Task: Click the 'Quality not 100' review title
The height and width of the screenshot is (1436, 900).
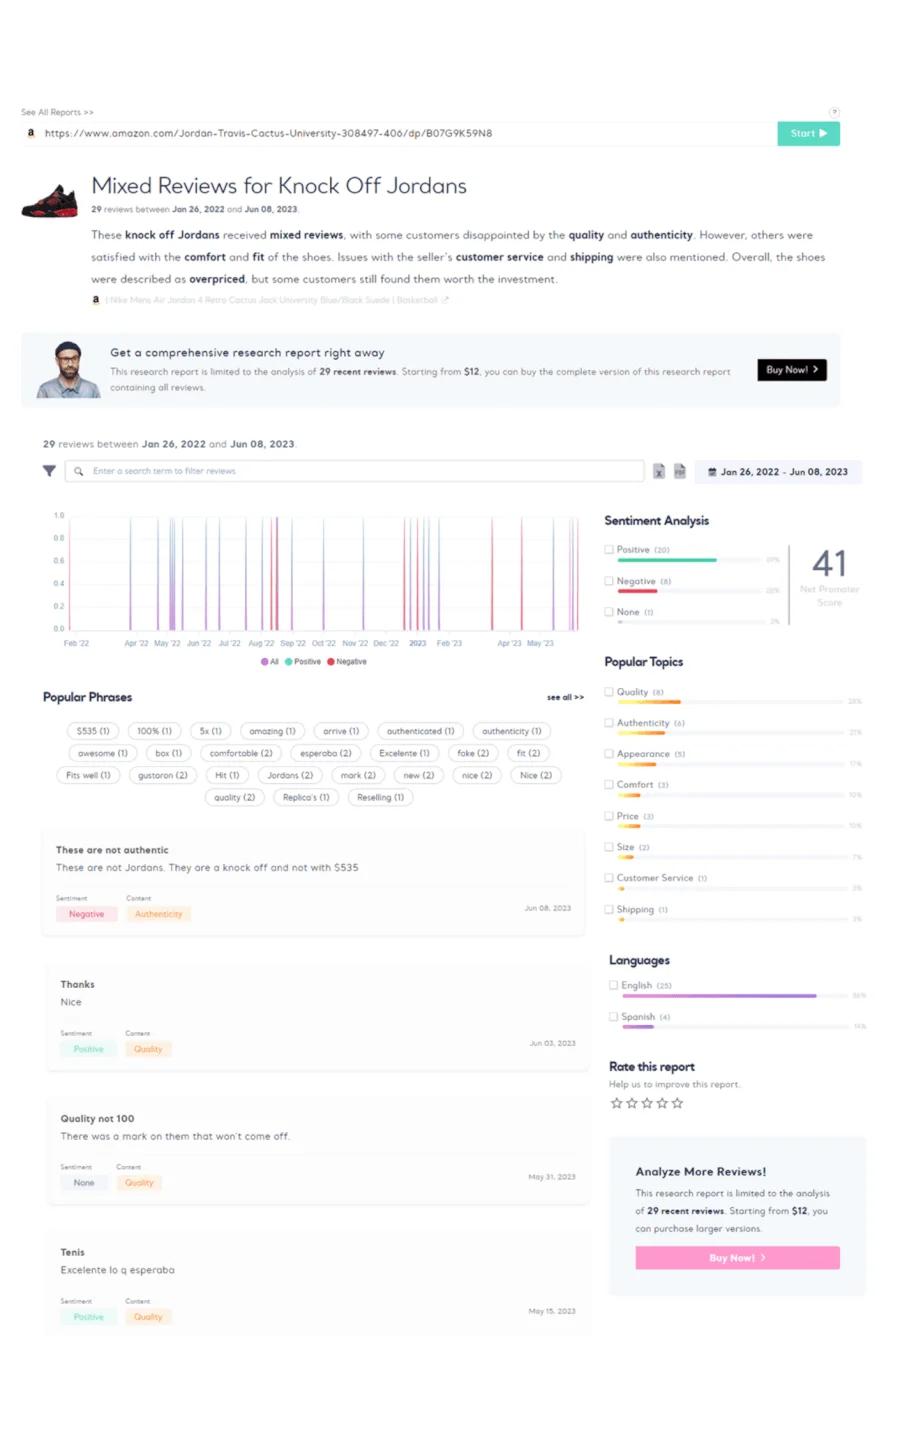Action: click(x=97, y=1119)
